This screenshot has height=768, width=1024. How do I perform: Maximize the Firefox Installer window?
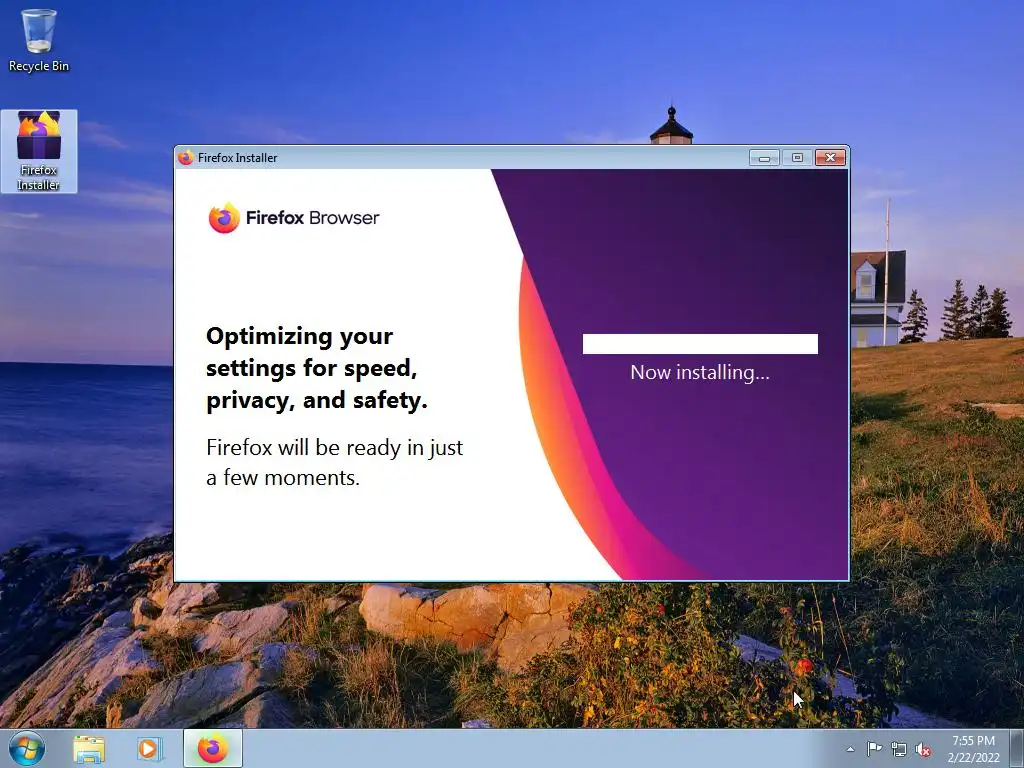tap(797, 157)
